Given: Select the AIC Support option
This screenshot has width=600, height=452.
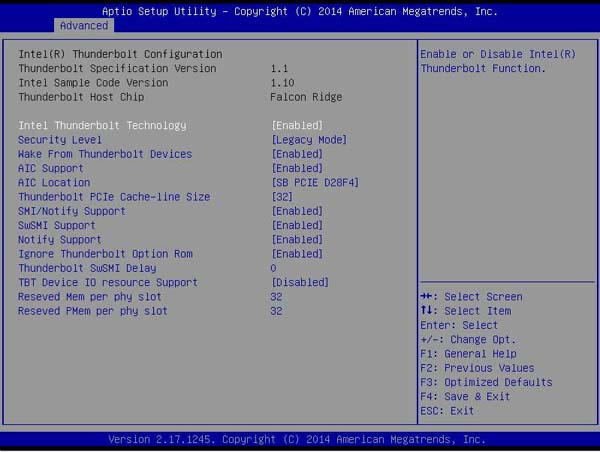Looking at the screenshot, I should click(51, 168).
